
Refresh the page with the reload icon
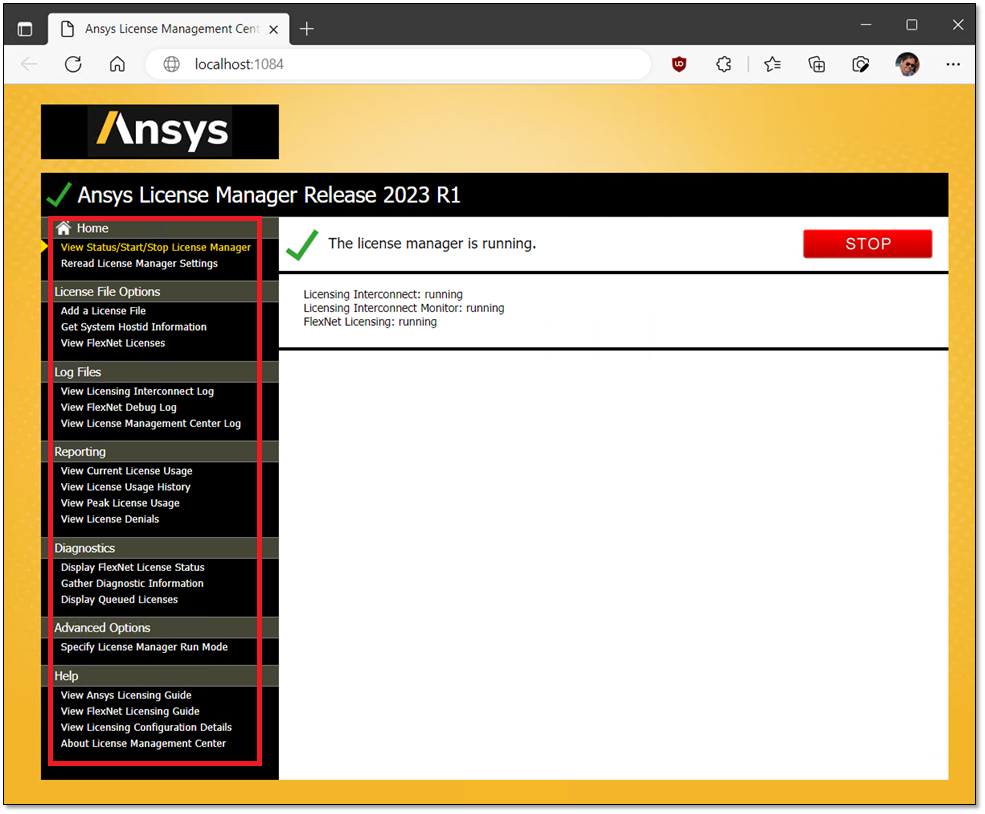point(73,64)
